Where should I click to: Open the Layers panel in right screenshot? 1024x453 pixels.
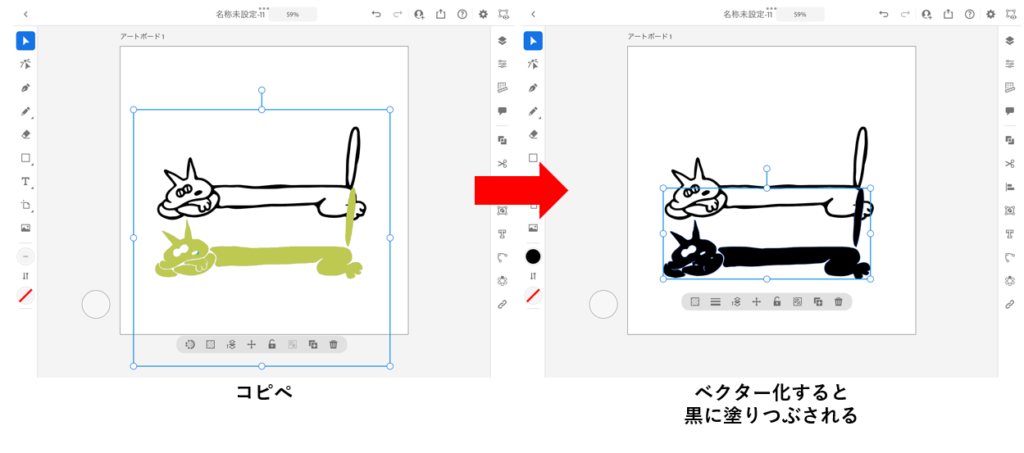pos(1010,40)
